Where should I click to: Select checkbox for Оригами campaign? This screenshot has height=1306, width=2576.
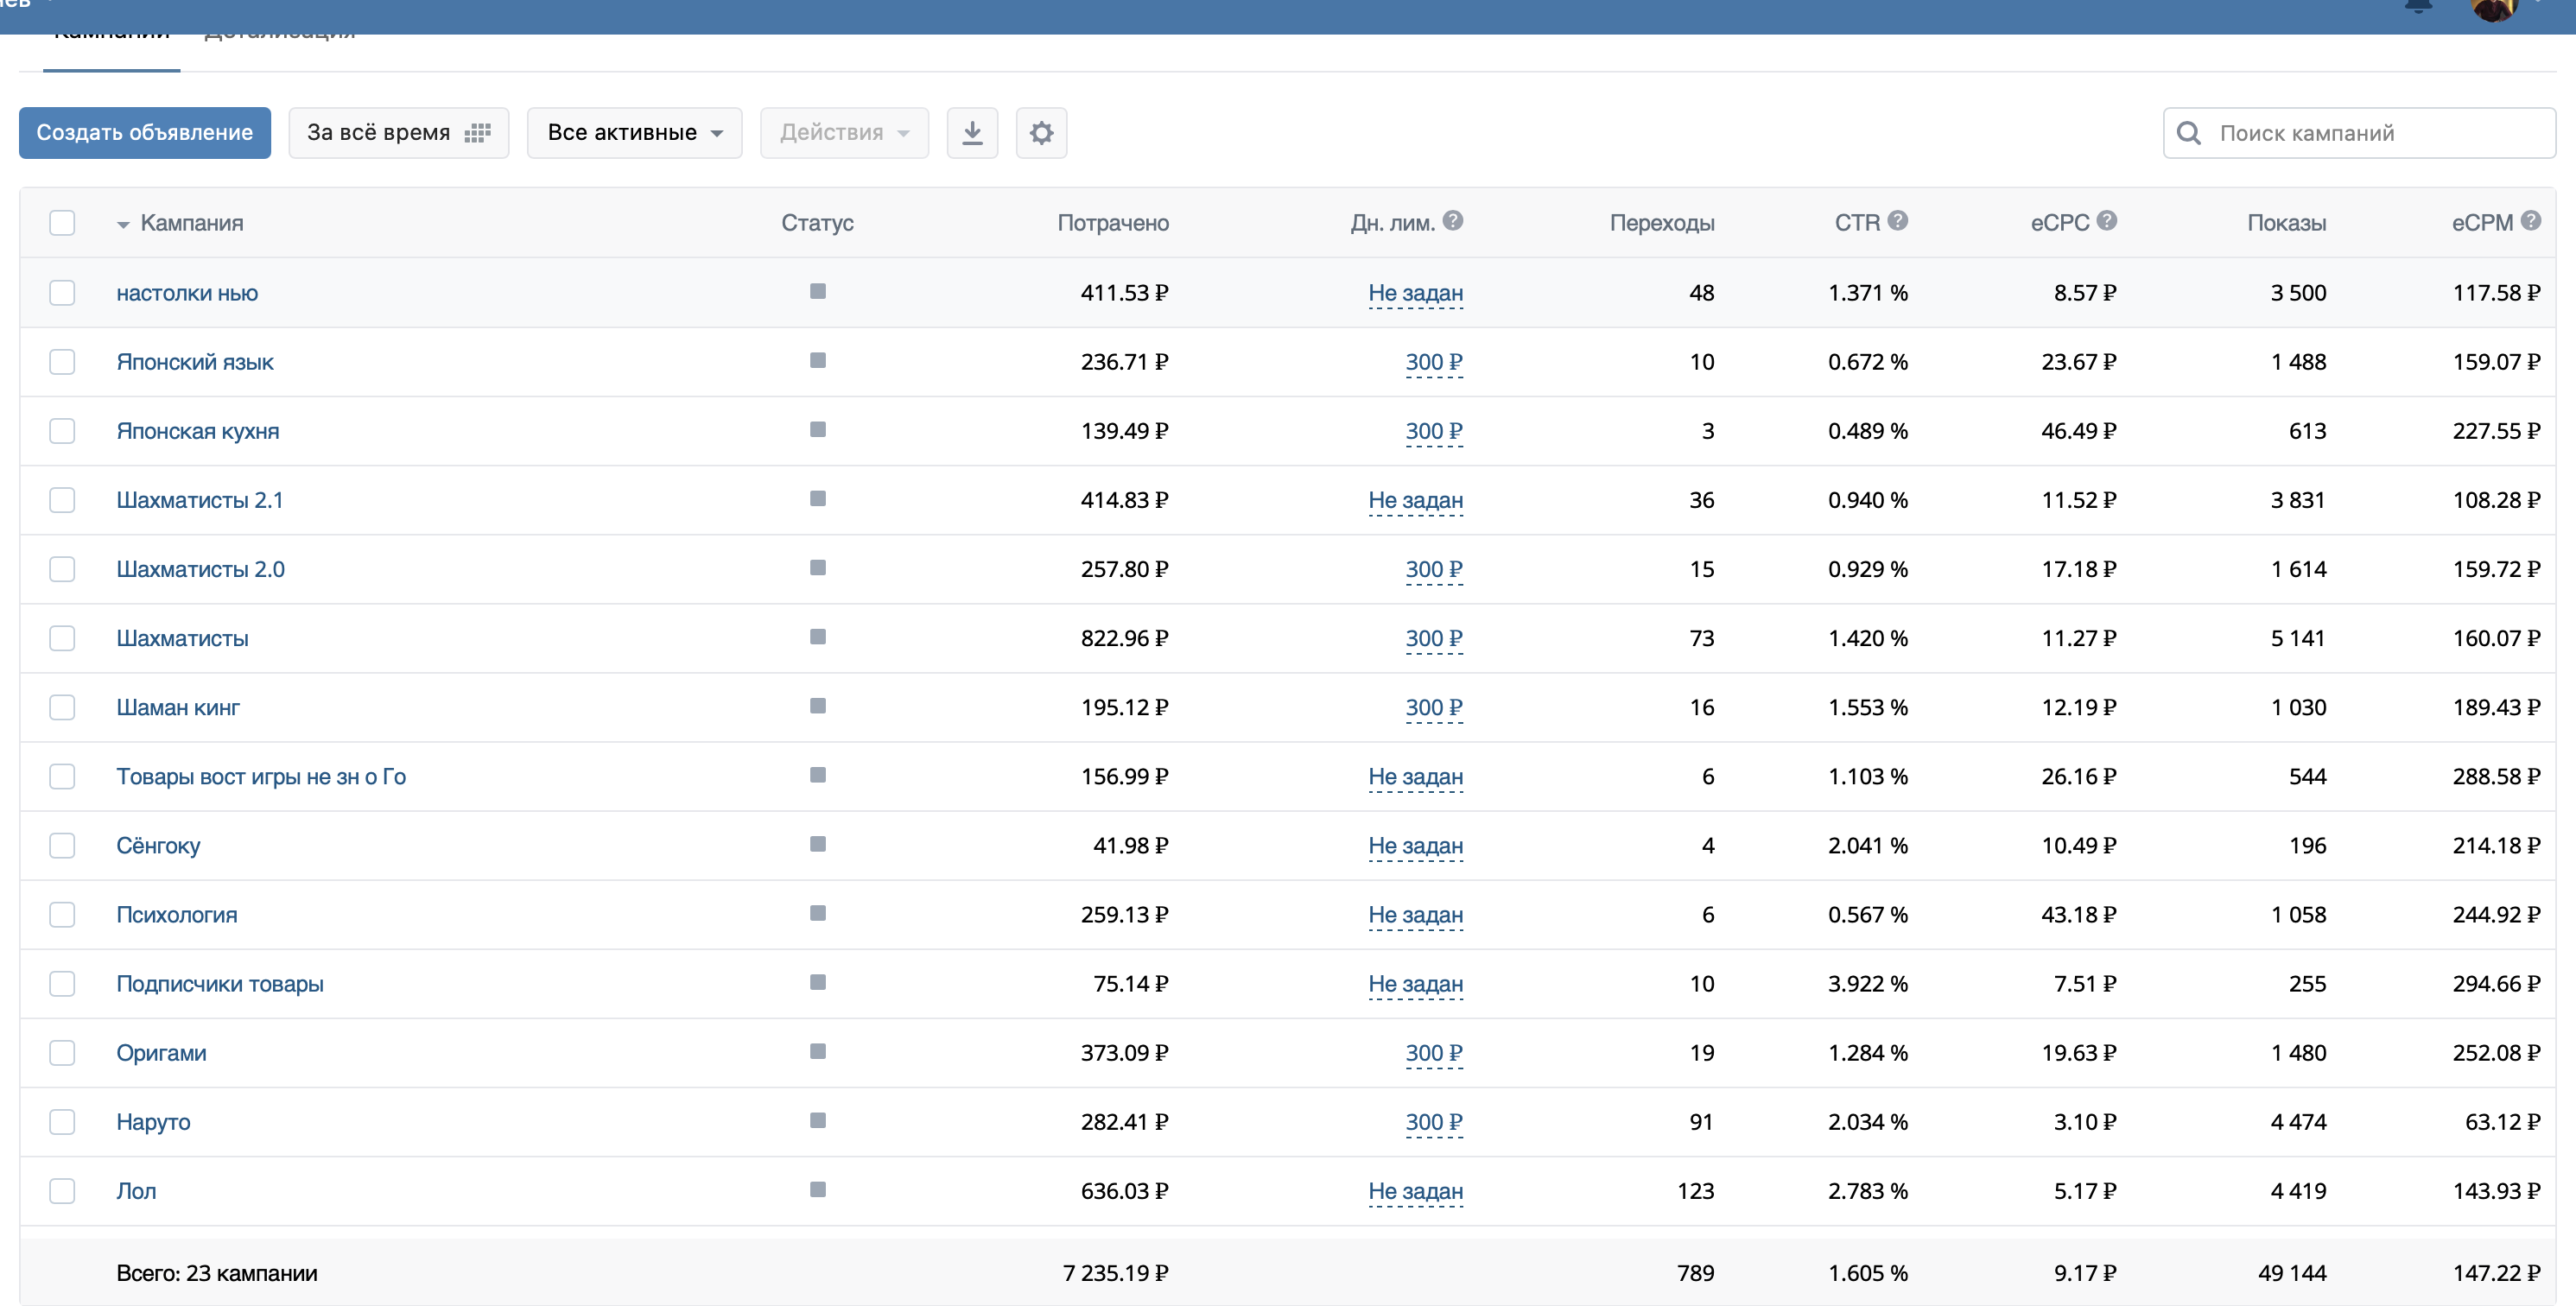tap(62, 1052)
